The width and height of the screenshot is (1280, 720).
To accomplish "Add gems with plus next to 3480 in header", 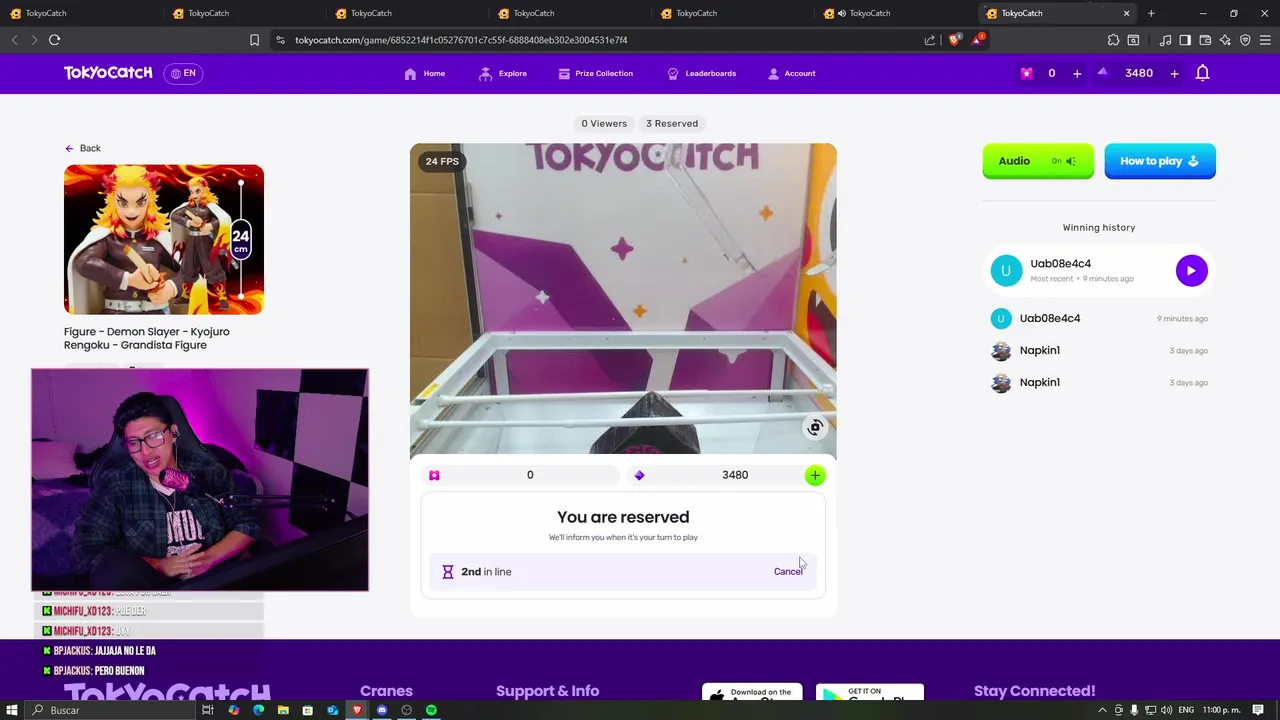I will click(x=1174, y=73).
